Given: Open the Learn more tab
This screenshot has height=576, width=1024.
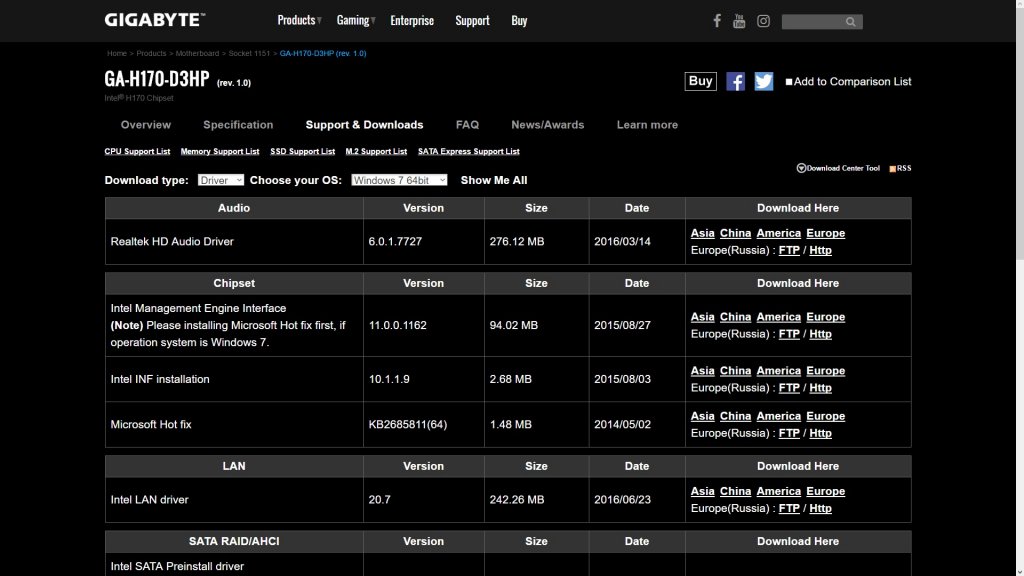Looking at the screenshot, I should pyautogui.click(x=647, y=125).
